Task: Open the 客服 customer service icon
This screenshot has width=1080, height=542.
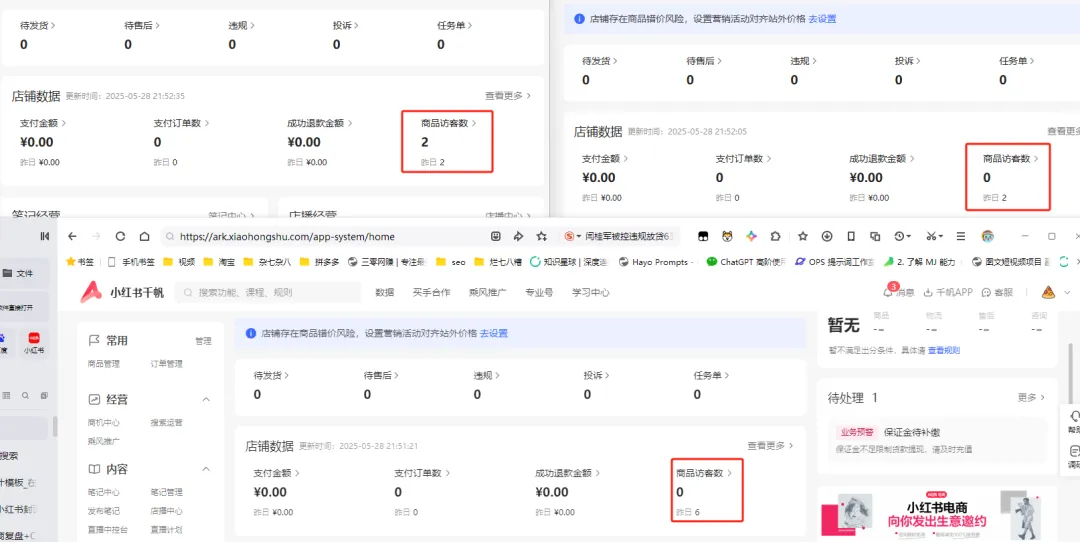Action: 986,293
